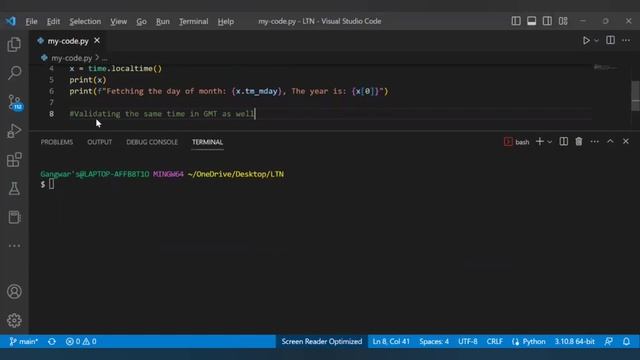Open the Edit menu
Image resolution: width=640 pixels, height=360 pixels.
point(53,21)
